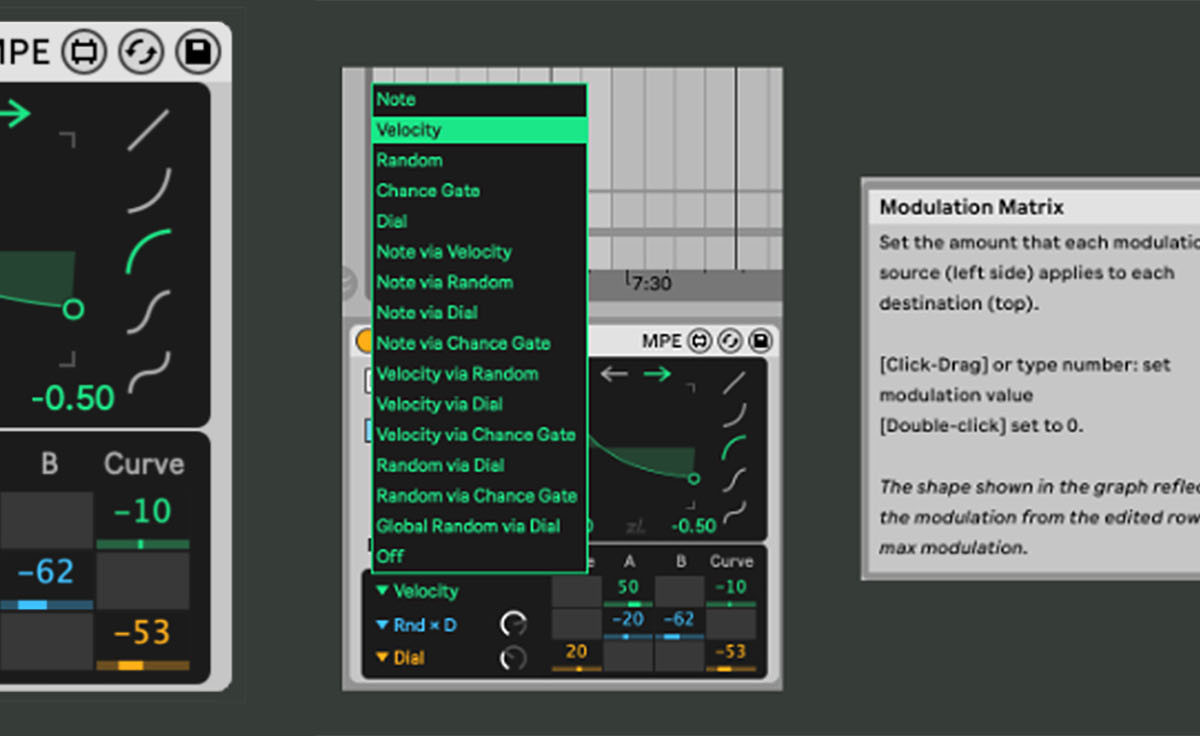Image resolution: width=1200 pixels, height=736 pixels.
Task: Toggle the orange device activator circle
Action: coord(364,342)
